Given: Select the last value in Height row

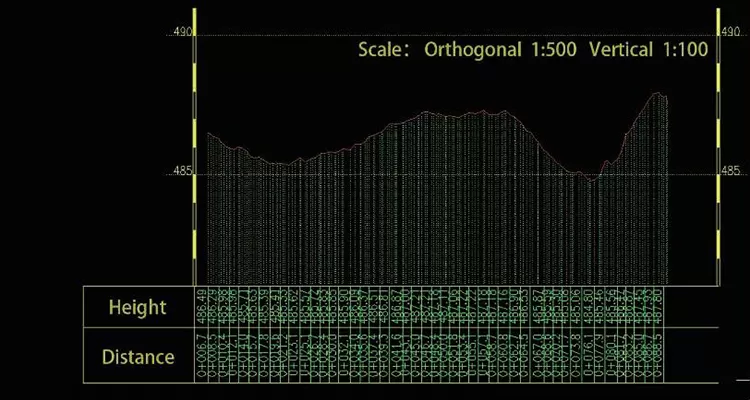Looking at the screenshot, I should tap(663, 307).
